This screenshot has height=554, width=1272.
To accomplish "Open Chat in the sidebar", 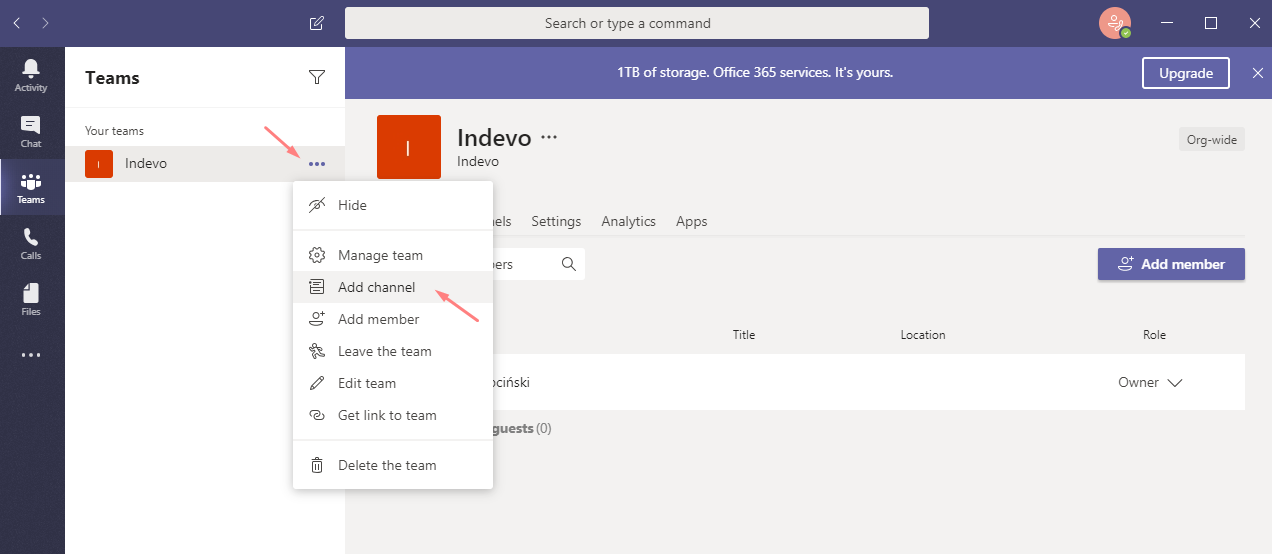I will click(31, 131).
